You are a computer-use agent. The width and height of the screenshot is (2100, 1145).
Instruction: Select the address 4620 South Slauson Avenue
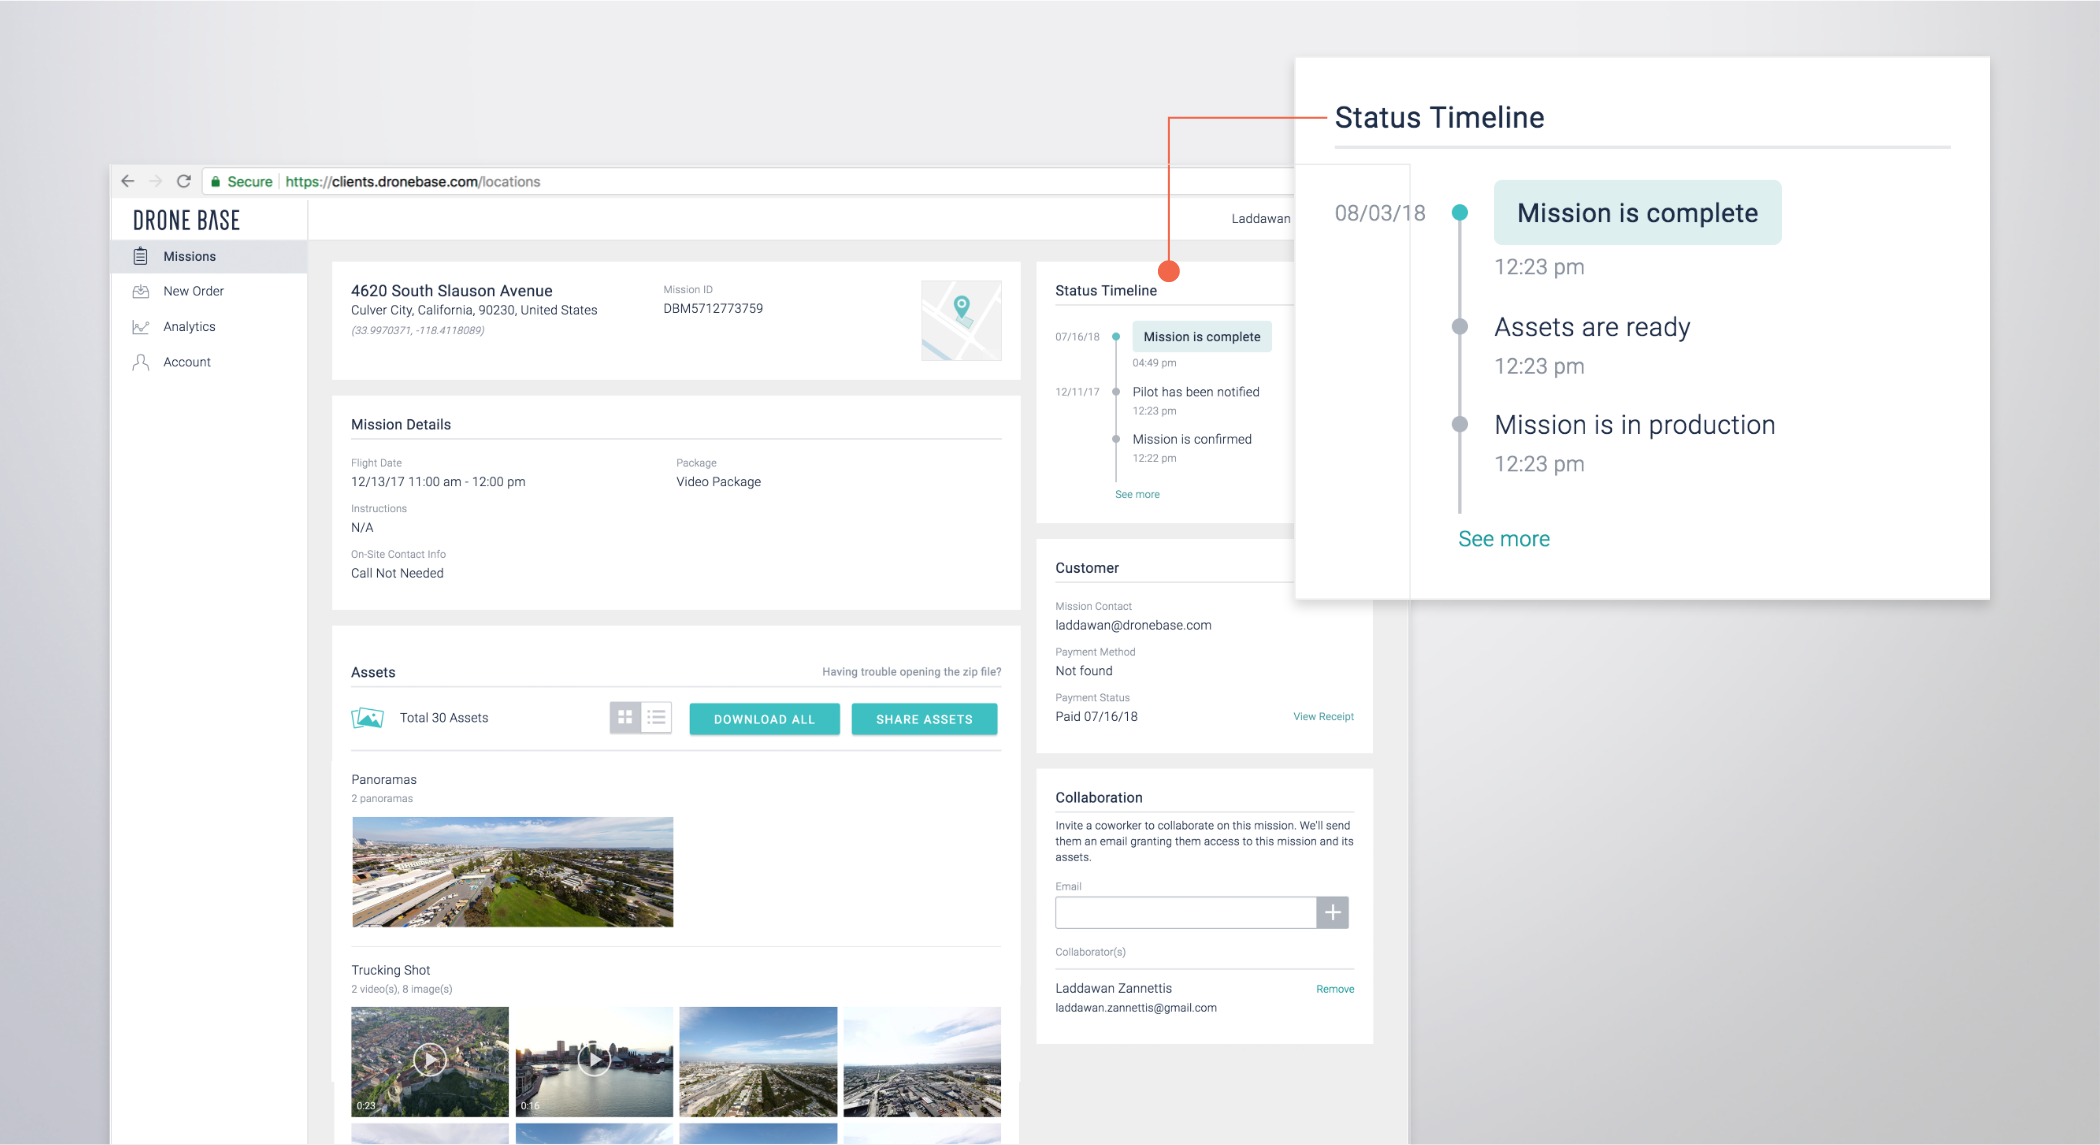click(452, 291)
